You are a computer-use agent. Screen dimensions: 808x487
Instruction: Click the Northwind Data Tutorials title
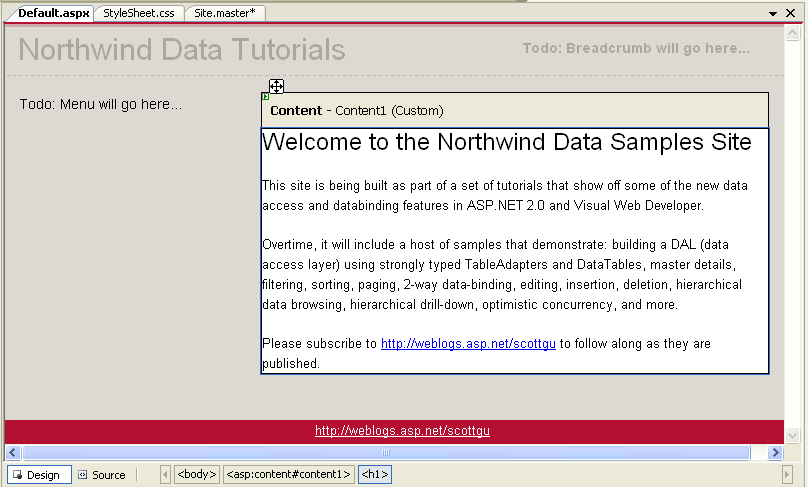point(182,50)
